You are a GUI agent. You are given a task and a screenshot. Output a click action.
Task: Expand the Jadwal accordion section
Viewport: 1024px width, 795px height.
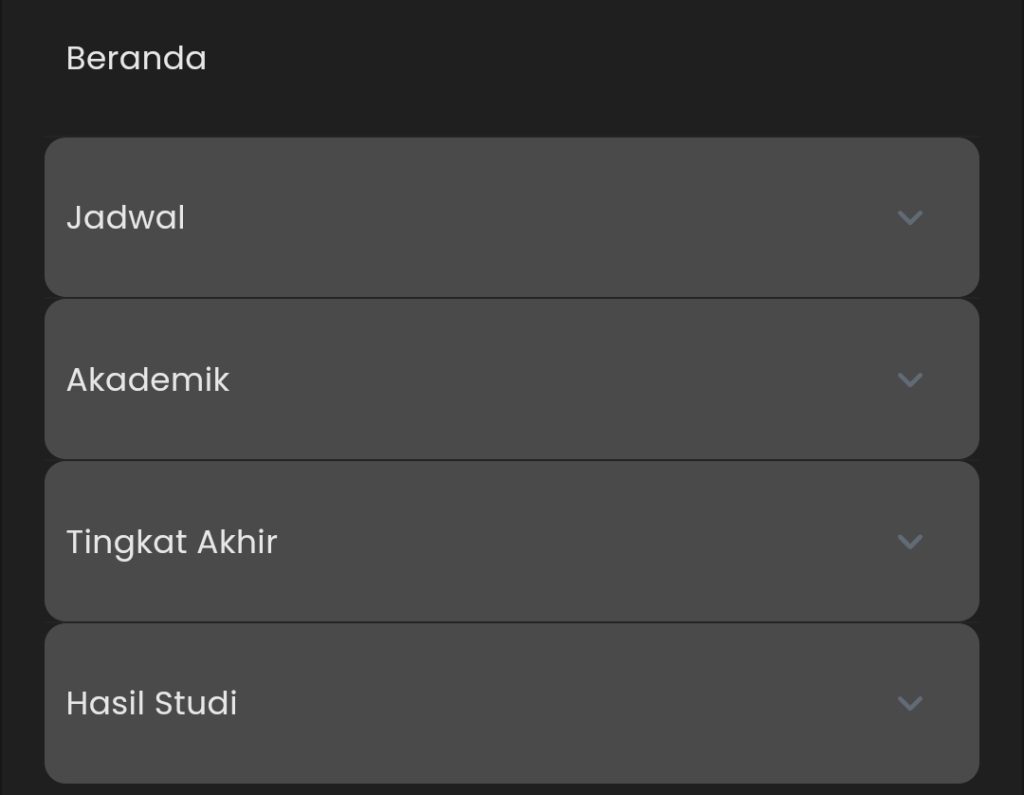click(x=511, y=218)
